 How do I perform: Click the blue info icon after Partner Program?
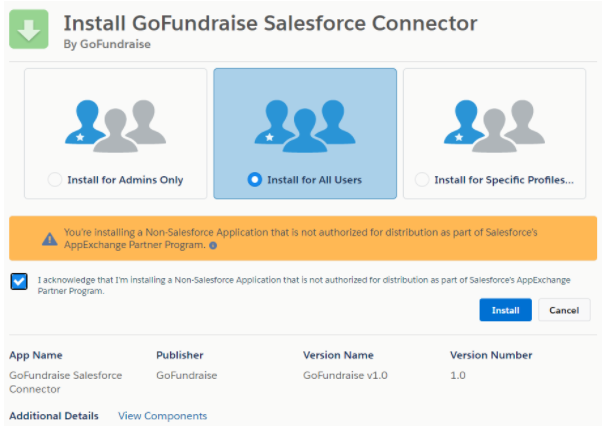pos(213,246)
